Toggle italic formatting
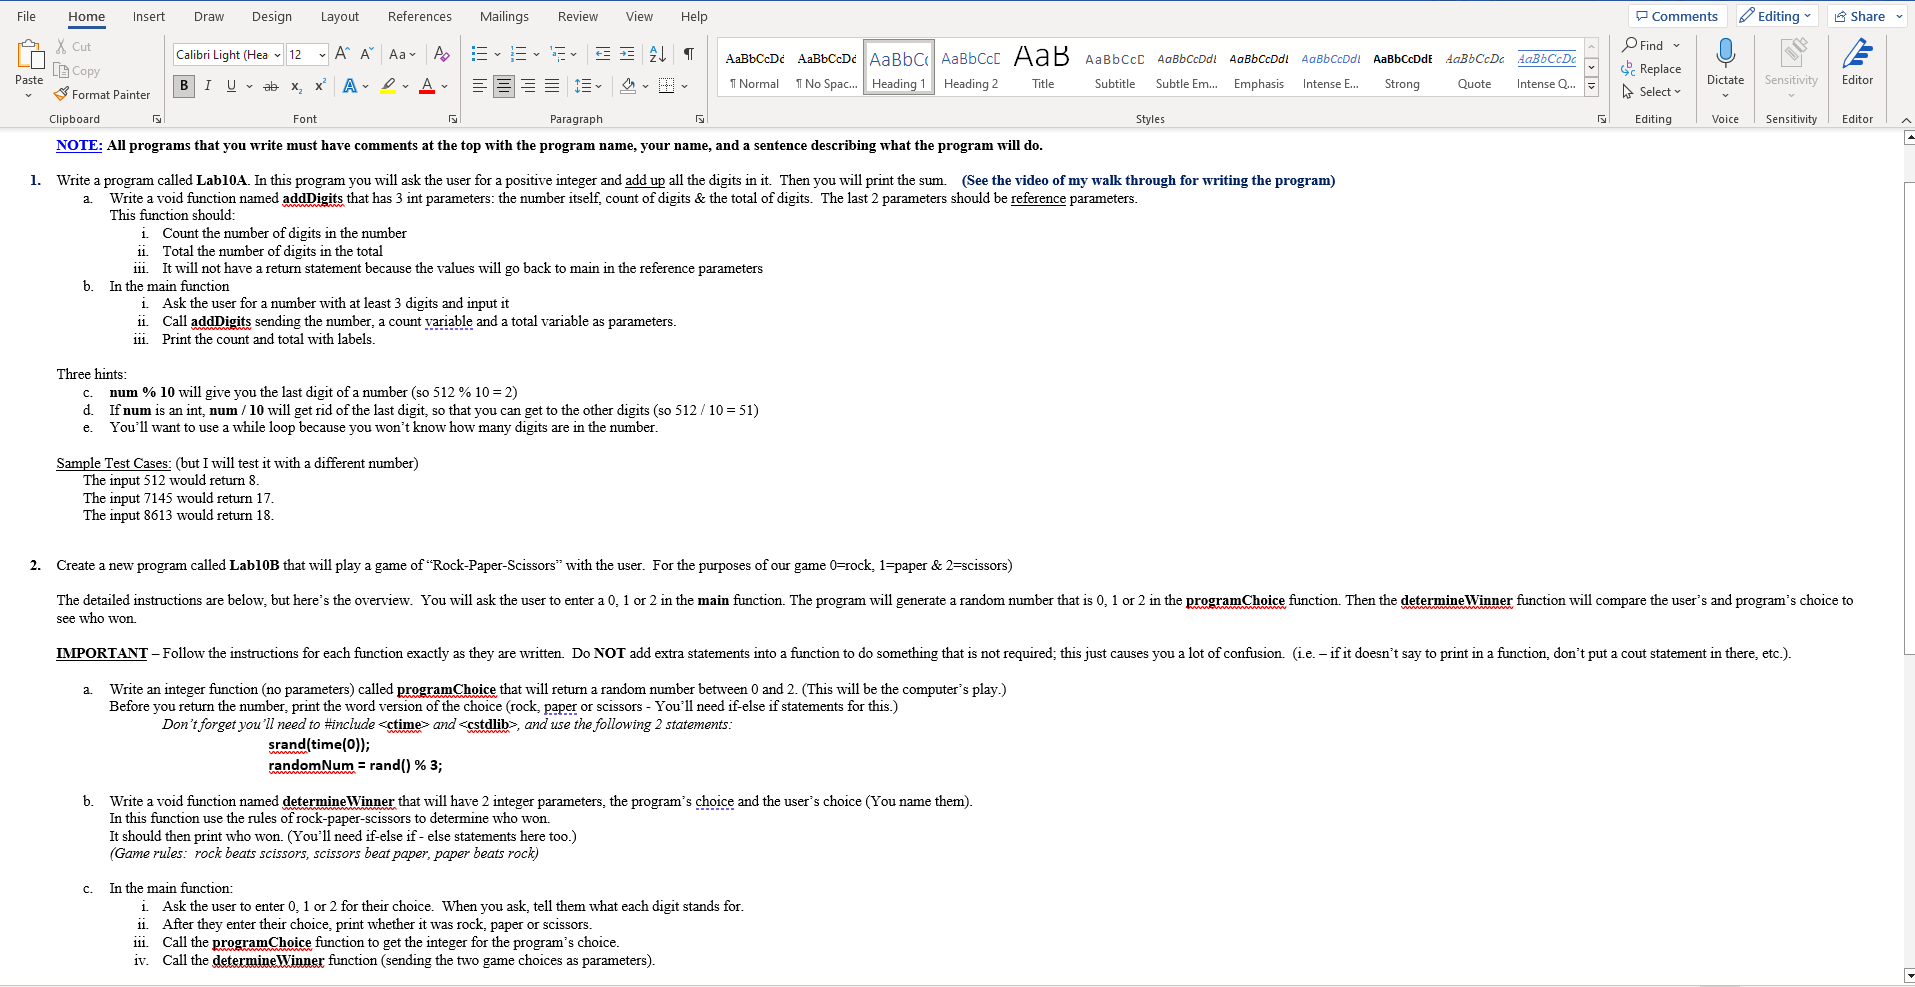The image size is (1915, 987). click(207, 86)
